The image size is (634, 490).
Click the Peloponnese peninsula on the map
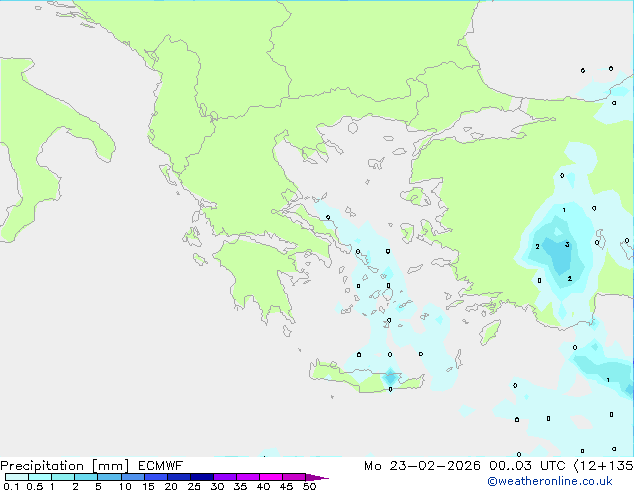pos(263,279)
